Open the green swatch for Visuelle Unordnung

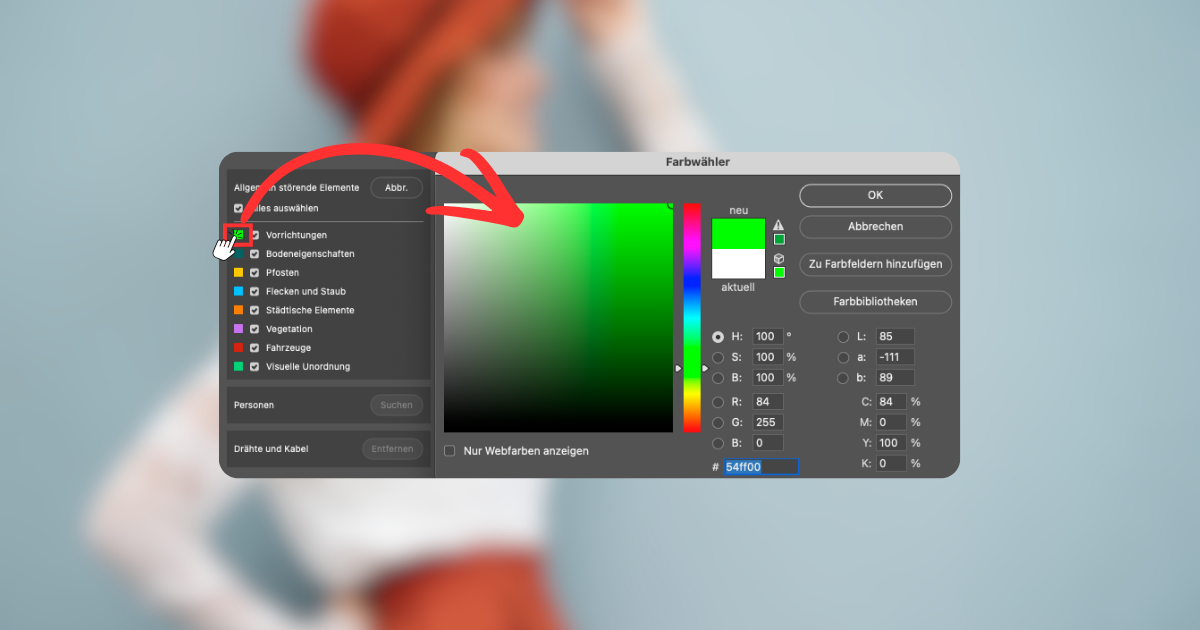tap(238, 367)
